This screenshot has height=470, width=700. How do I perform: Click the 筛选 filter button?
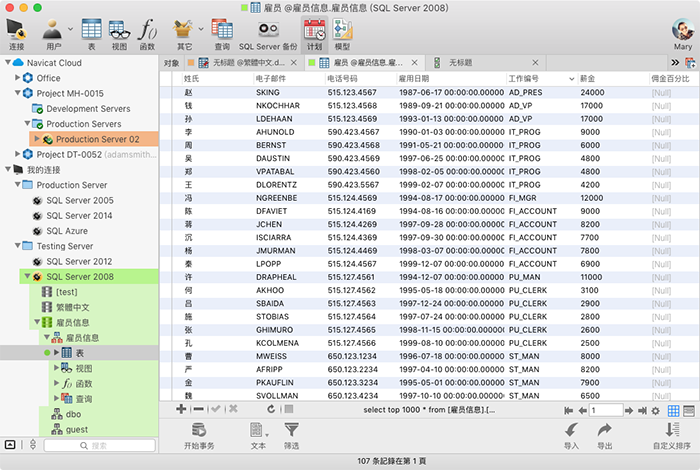click(292, 436)
